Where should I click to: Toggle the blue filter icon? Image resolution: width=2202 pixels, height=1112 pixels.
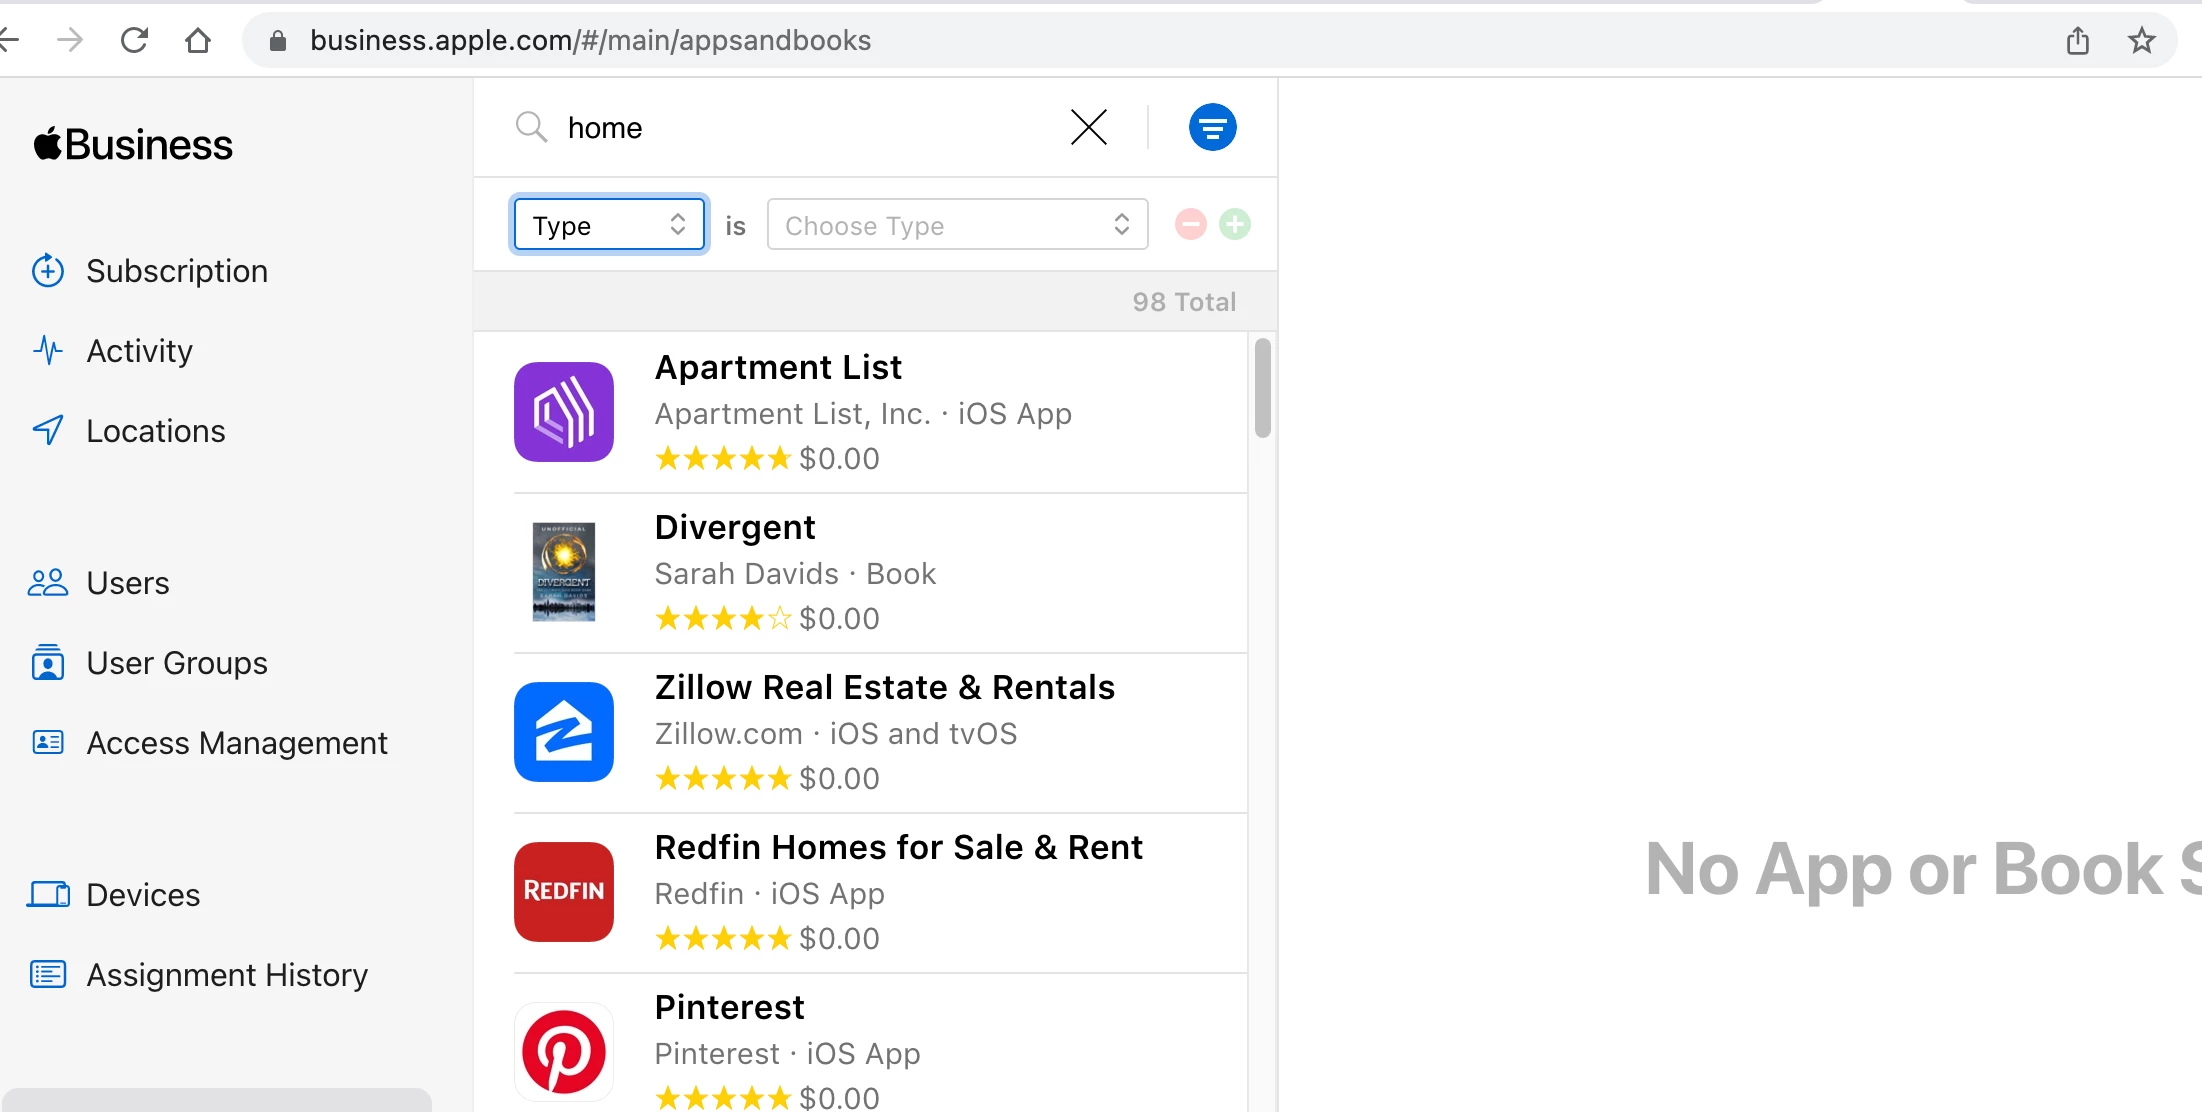[x=1212, y=128]
